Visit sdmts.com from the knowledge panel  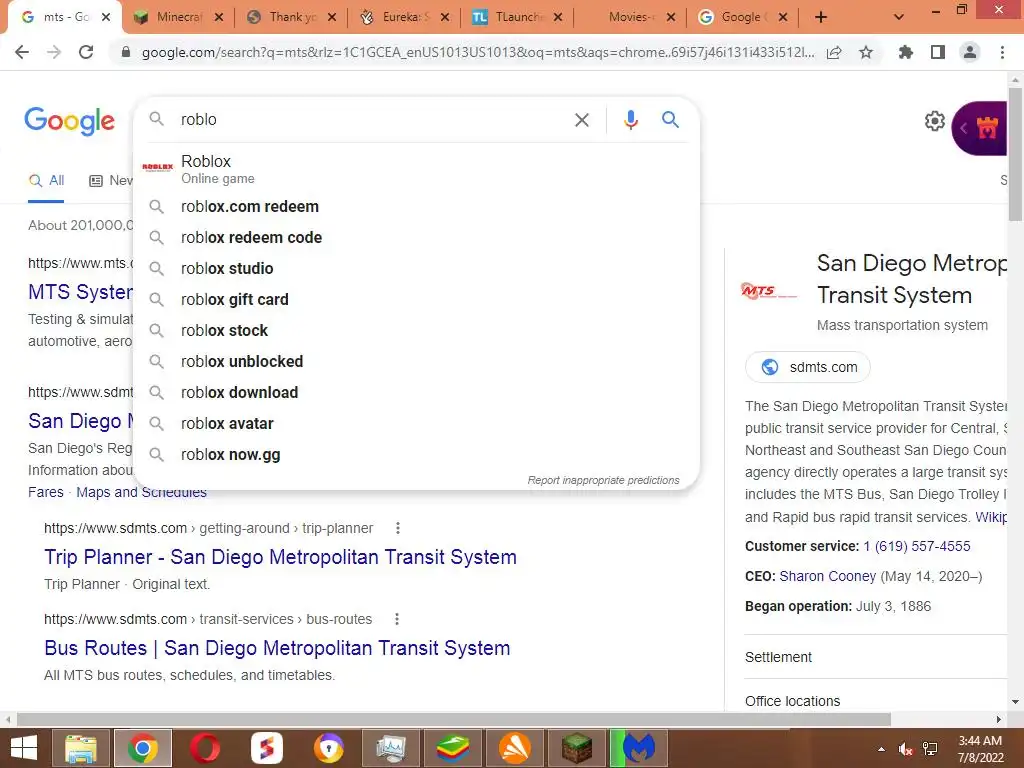pyautogui.click(x=808, y=367)
